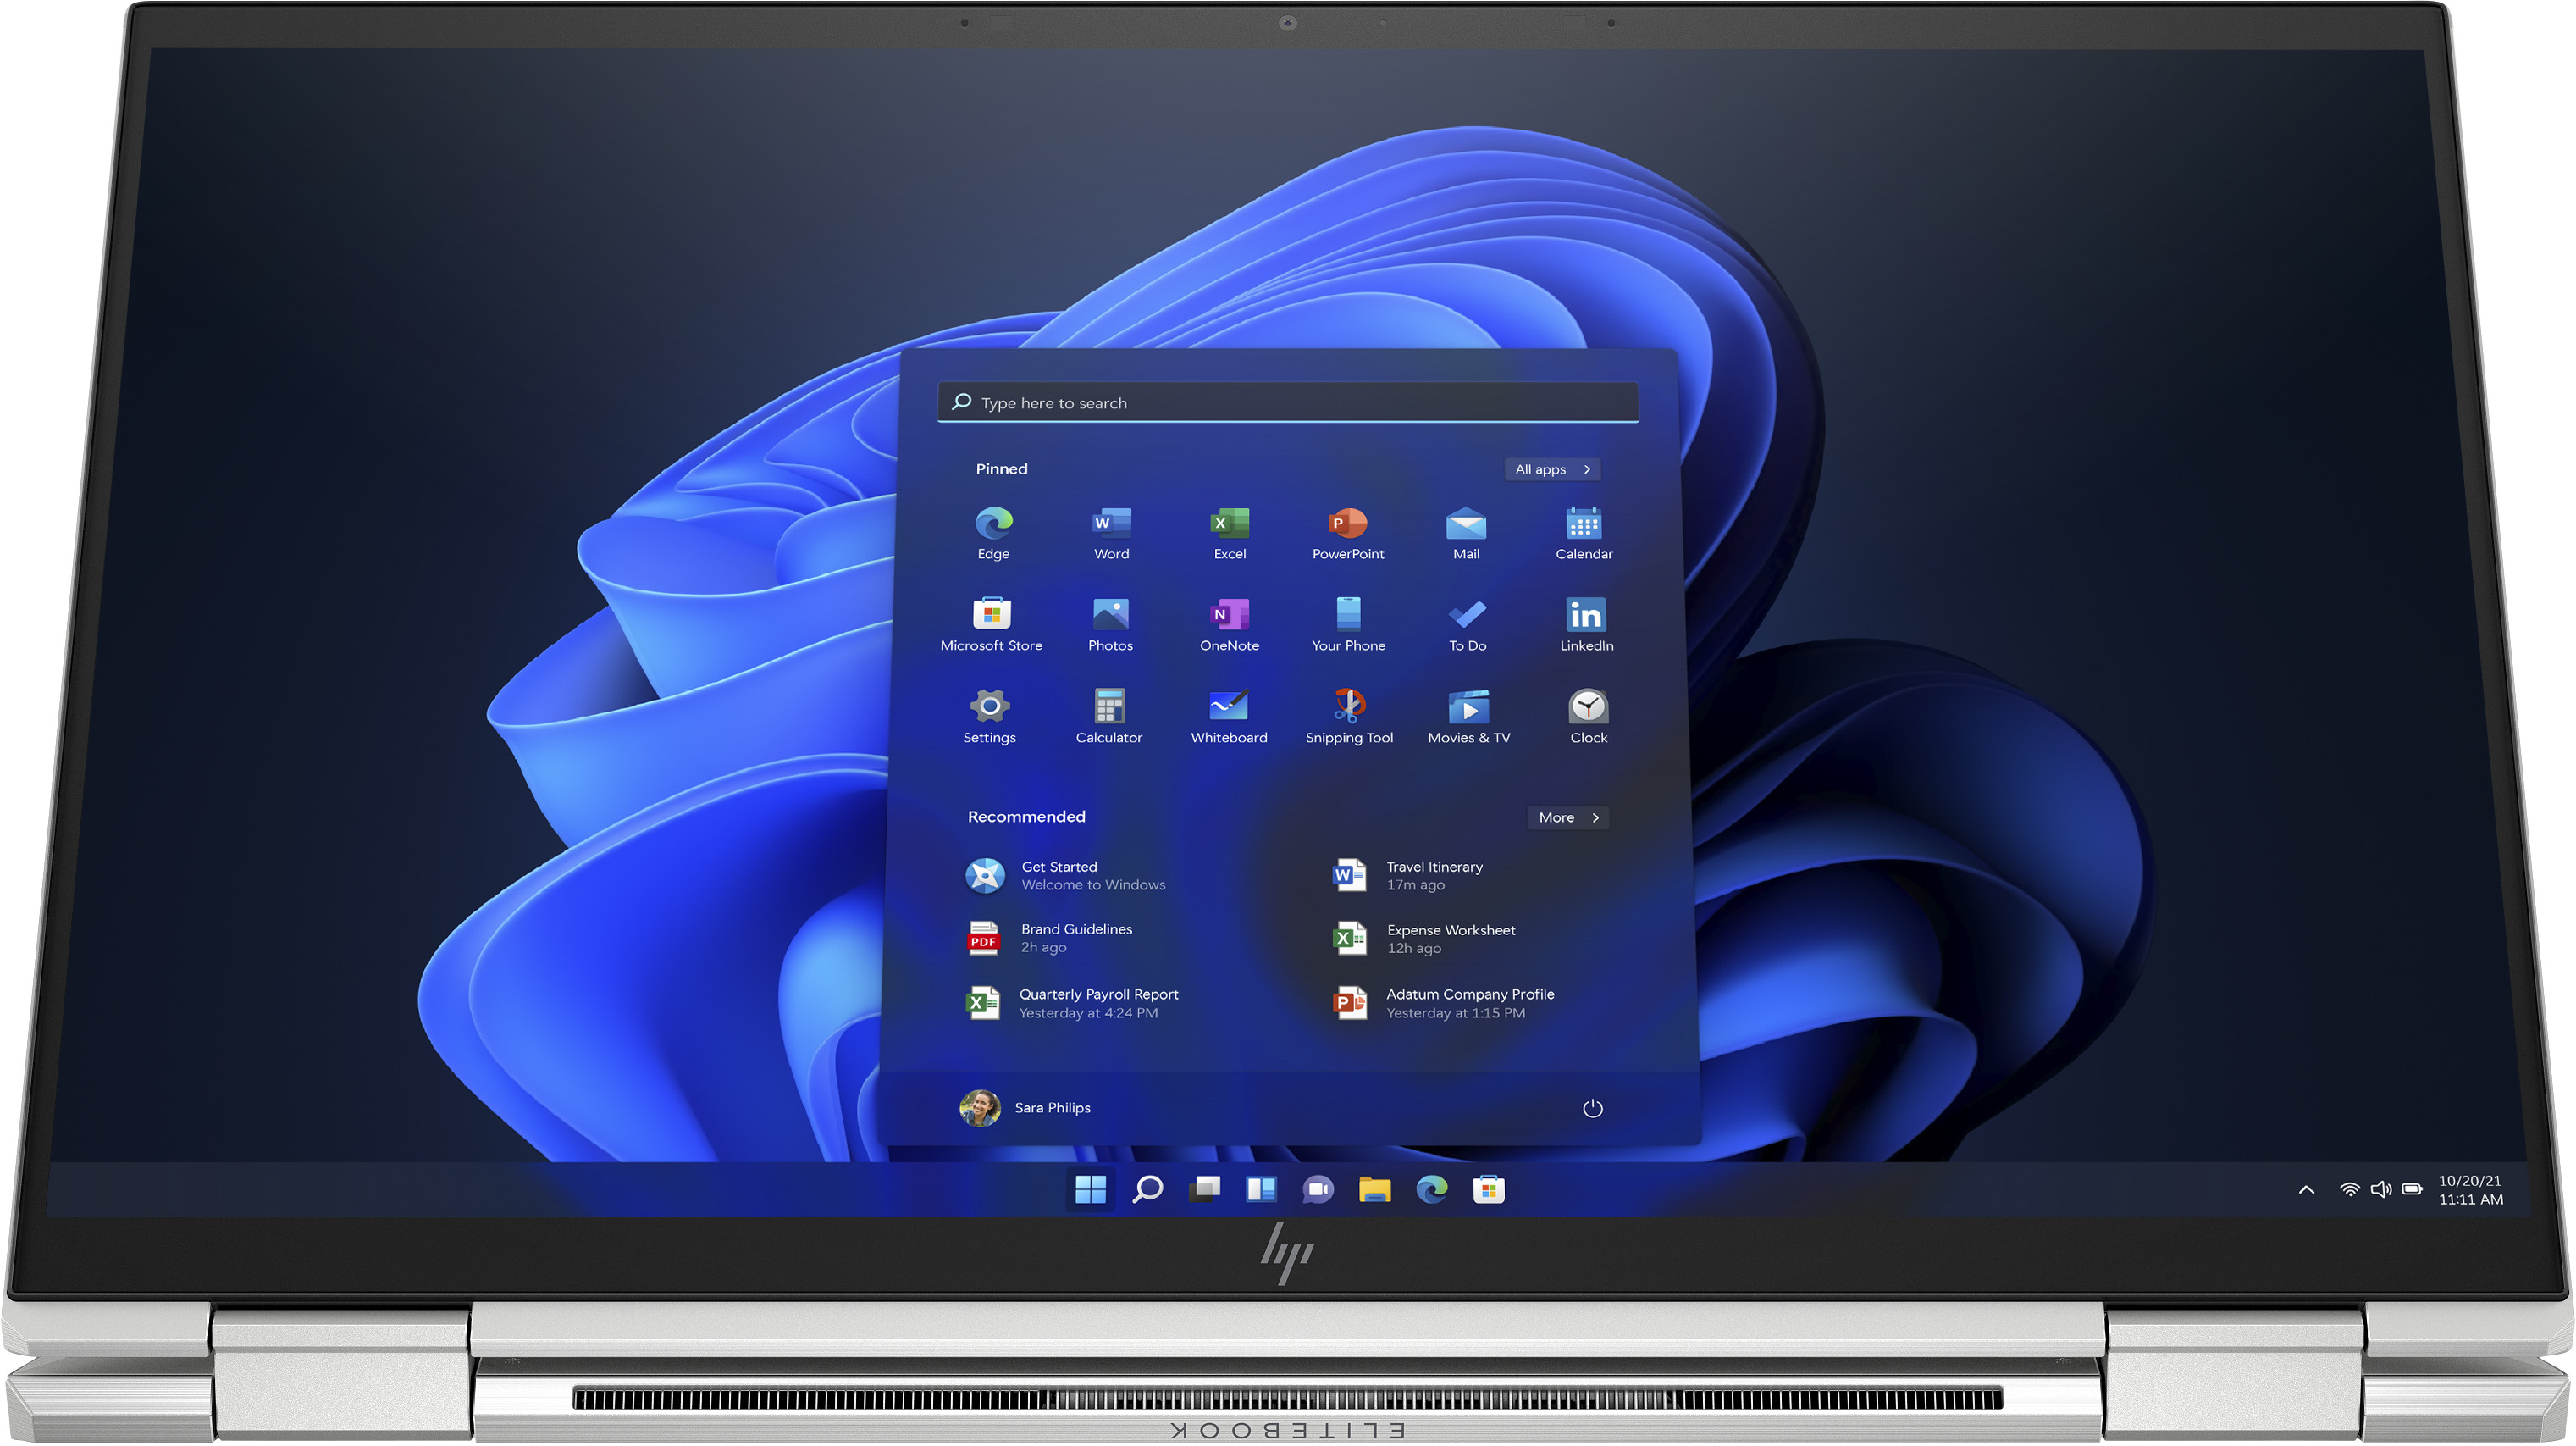The width and height of the screenshot is (2576, 1446).
Task: Click the battery tray icon
Action: coord(2412,1190)
